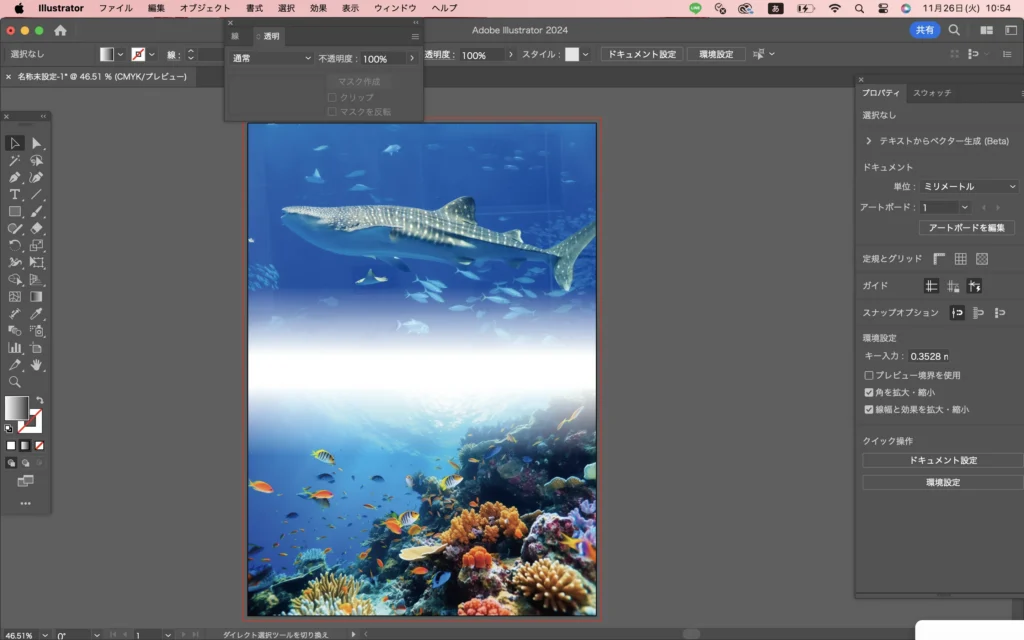Select the Magic Wand tool
This screenshot has width=1024, height=640.
(x=15, y=160)
